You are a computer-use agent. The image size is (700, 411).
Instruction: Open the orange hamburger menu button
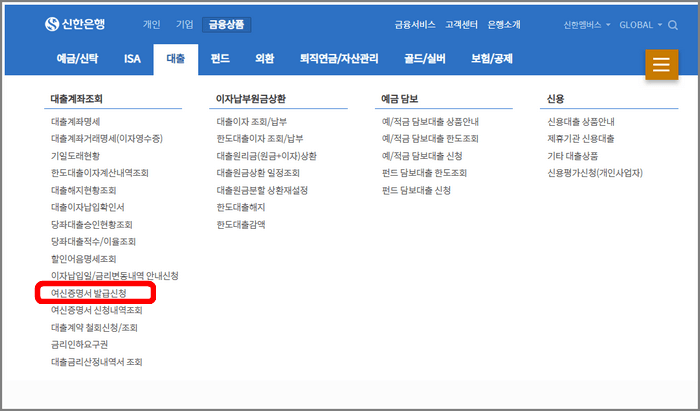(x=661, y=65)
